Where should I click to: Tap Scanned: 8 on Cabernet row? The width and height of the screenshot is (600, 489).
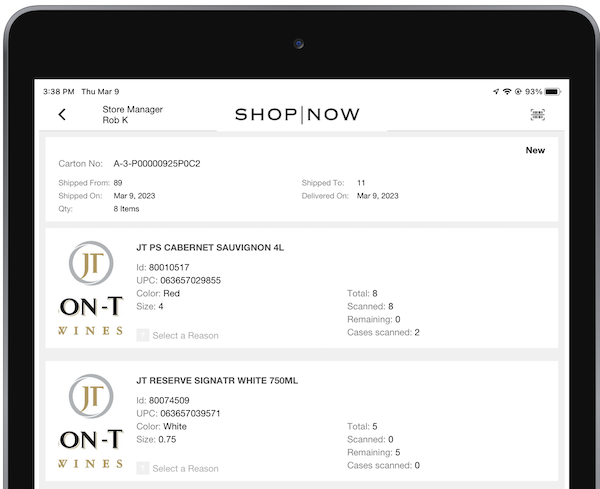click(370, 306)
